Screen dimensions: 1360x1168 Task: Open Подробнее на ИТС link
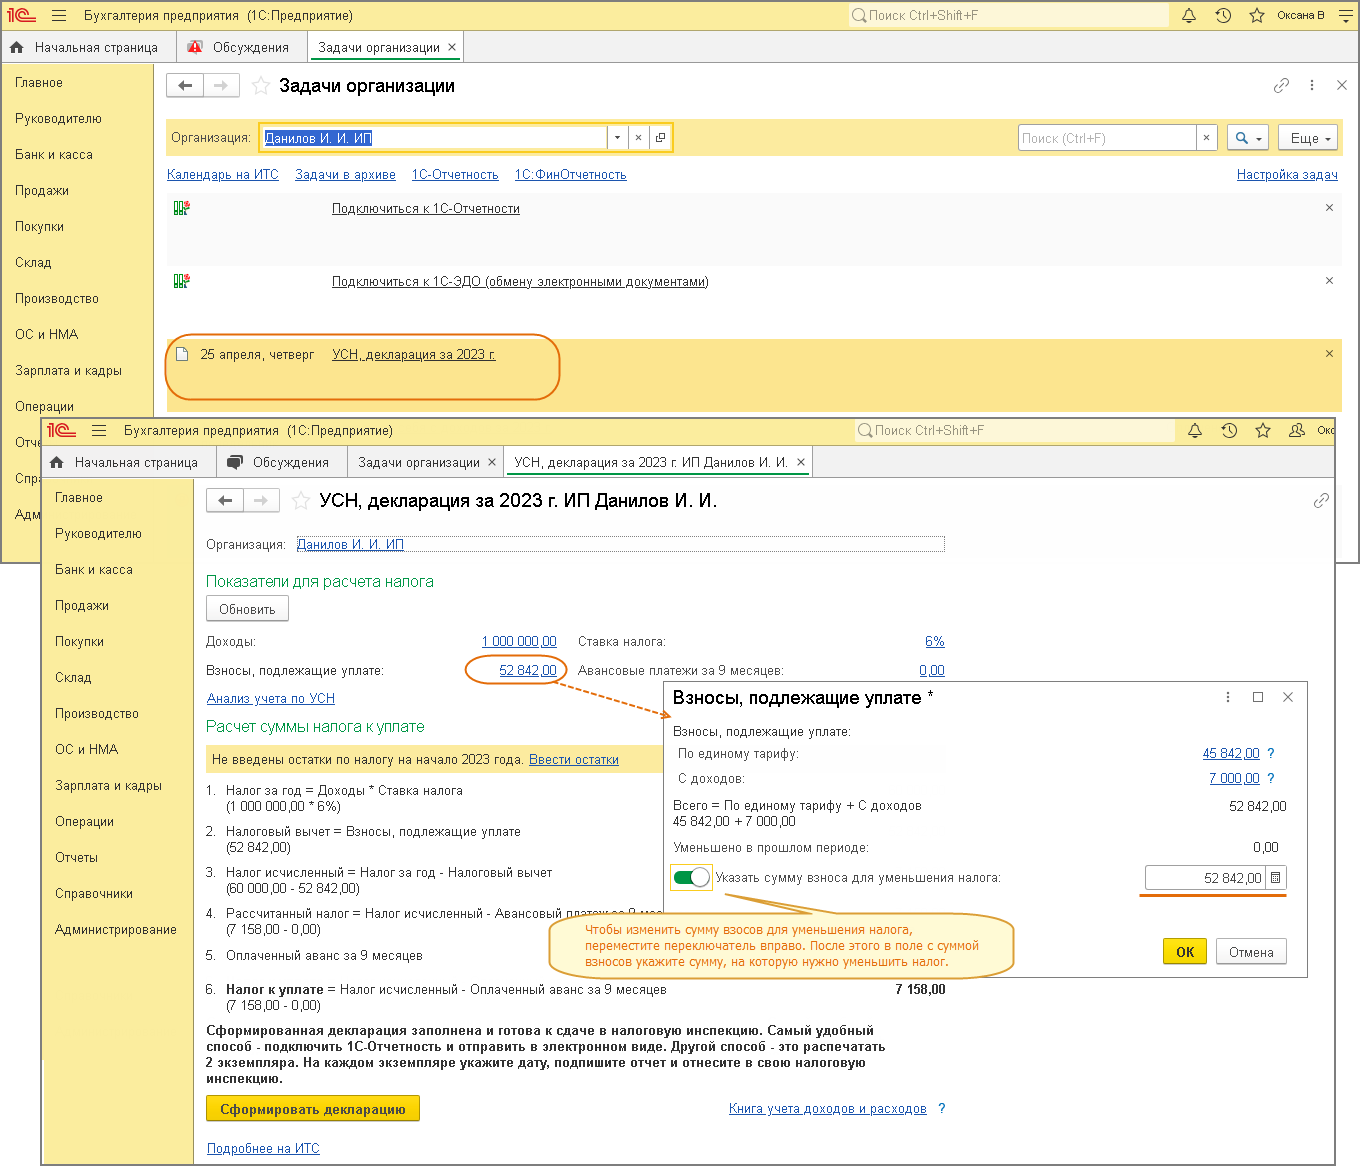tap(263, 1149)
